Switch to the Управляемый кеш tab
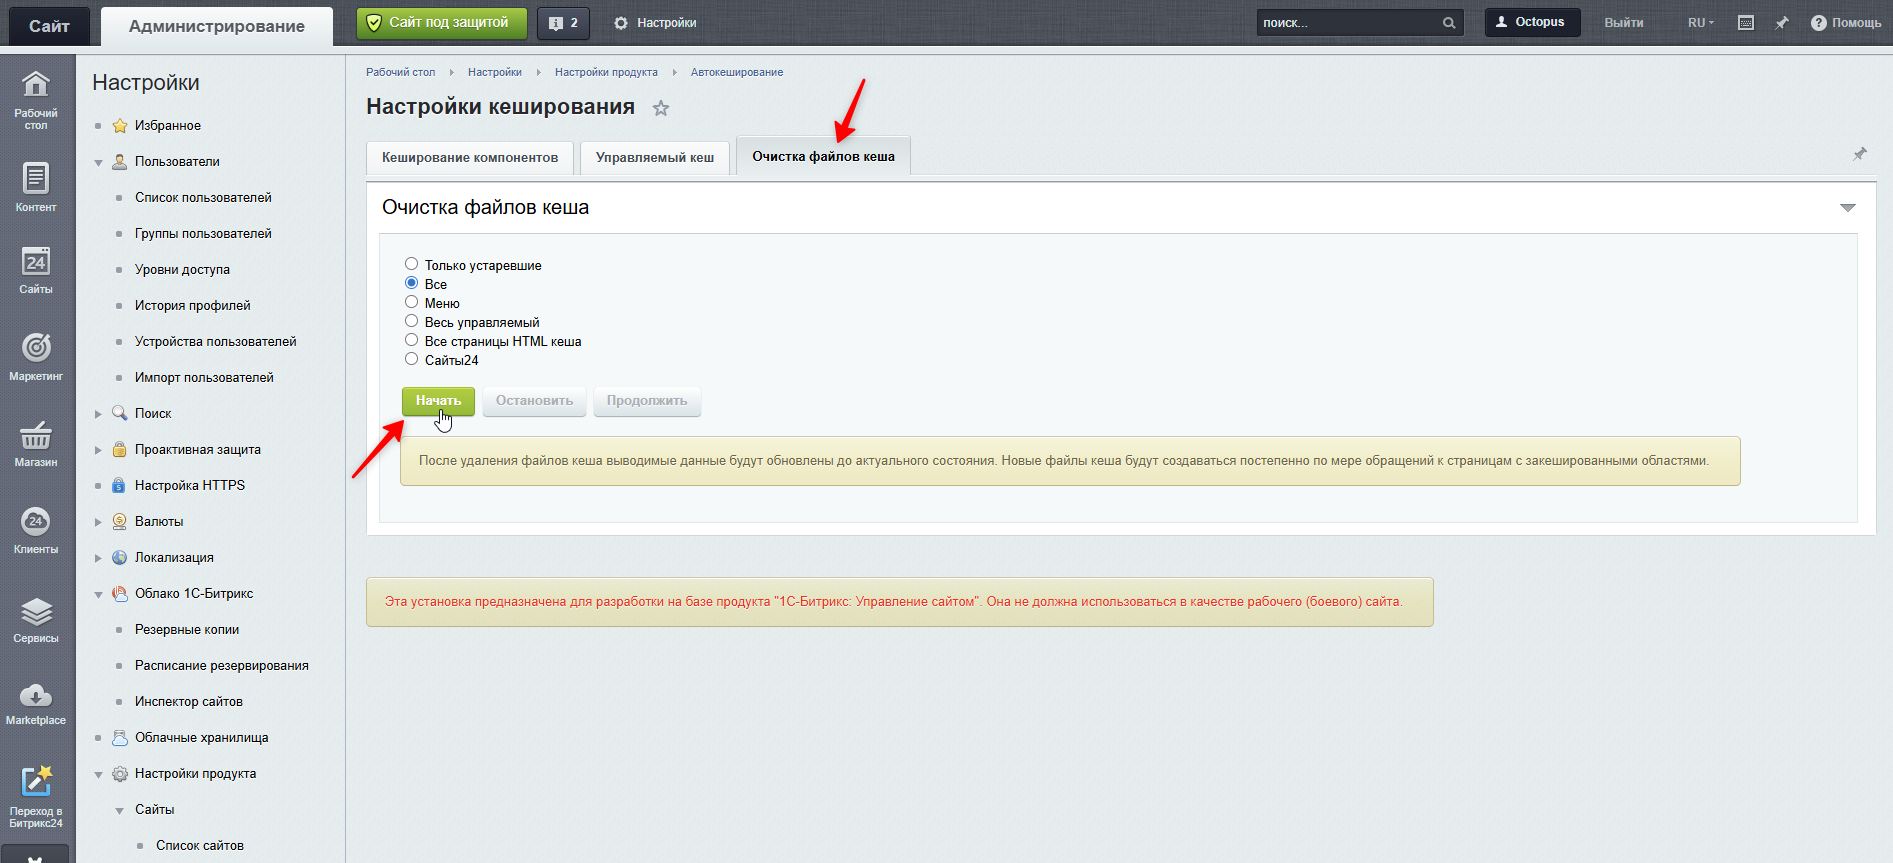 pos(655,158)
